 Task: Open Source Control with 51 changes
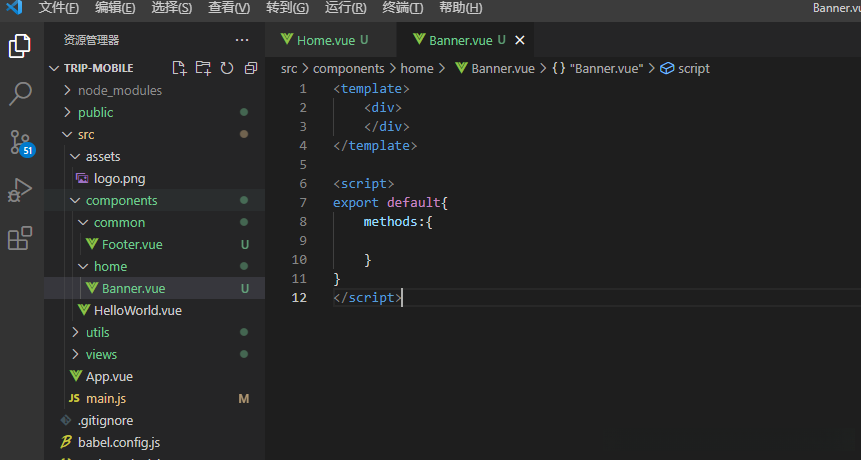tap(20, 142)
